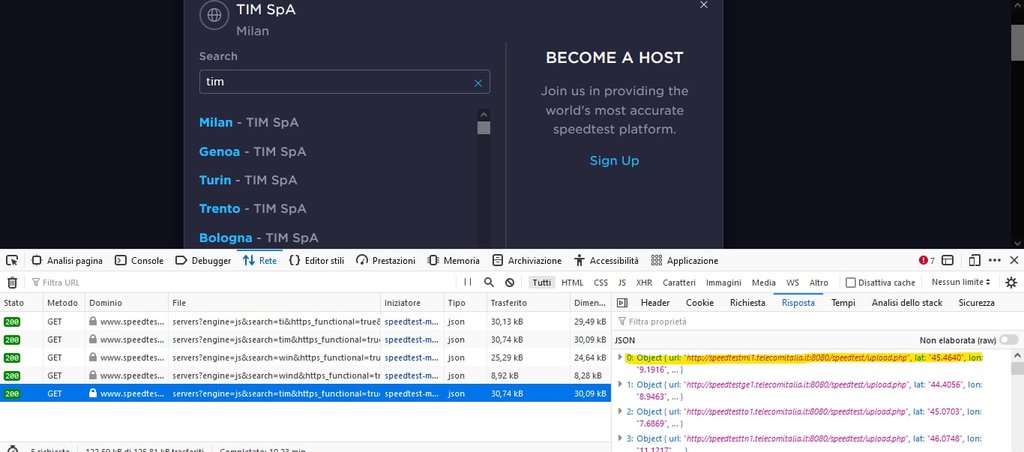Image resolution: width=1024 pixels, height=452 pixels.
Task: Click globe icon beside TIM SpA
Action: pyautogui.click(x=214, y=15)
